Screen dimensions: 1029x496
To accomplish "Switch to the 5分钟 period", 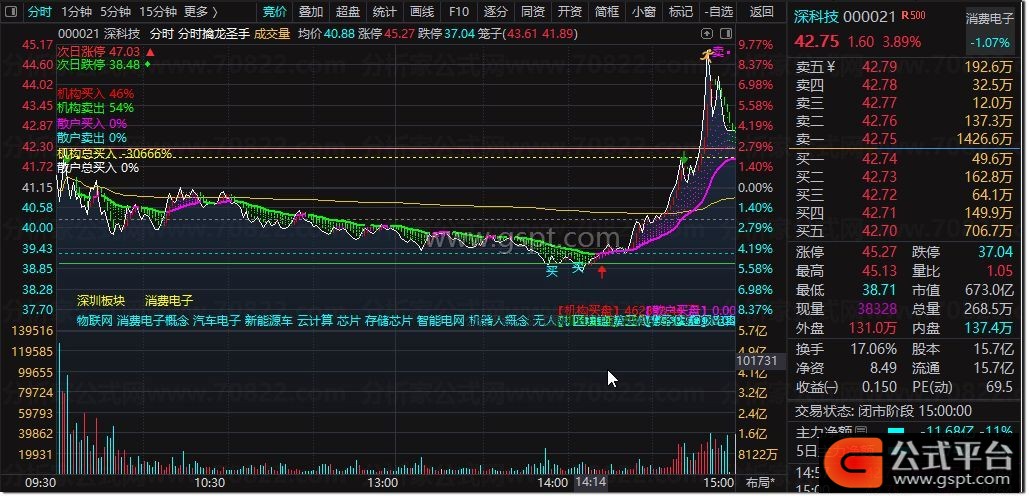I will 116,12.
